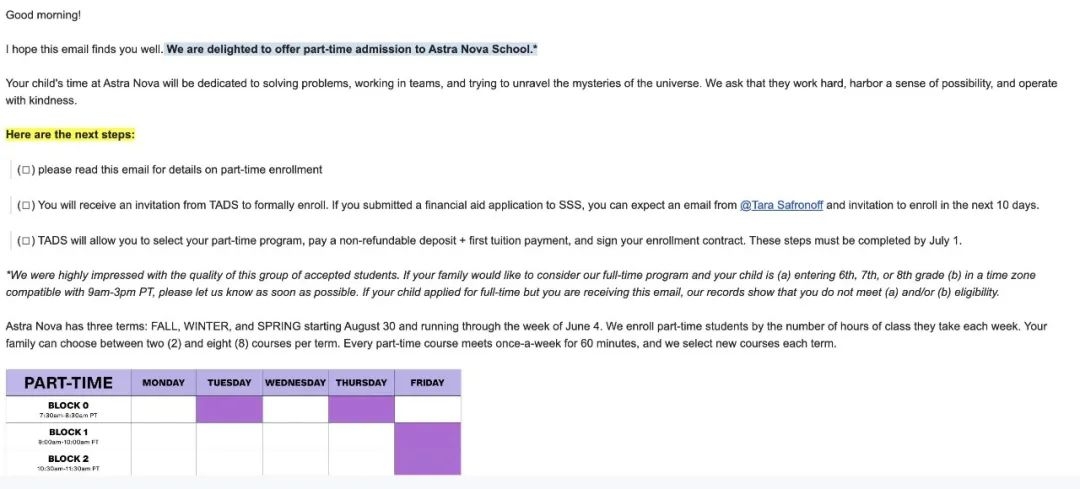
Task: Click the purple Friday schedule cell
Action: 427,448
